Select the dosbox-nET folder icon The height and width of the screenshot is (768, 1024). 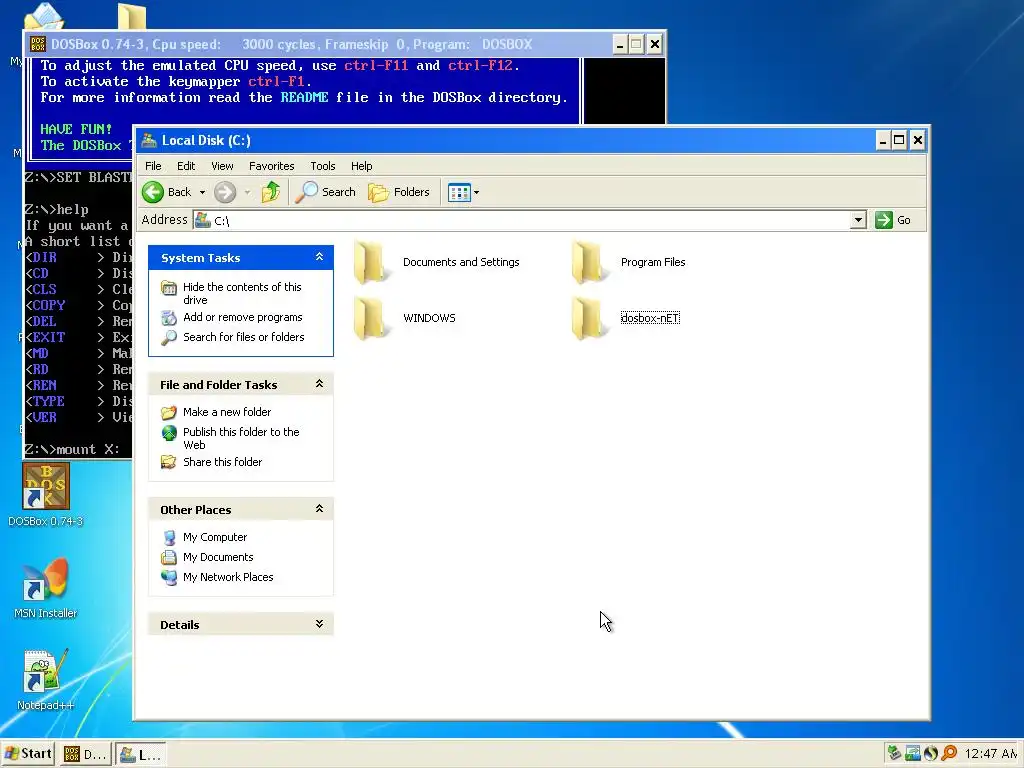589,318
